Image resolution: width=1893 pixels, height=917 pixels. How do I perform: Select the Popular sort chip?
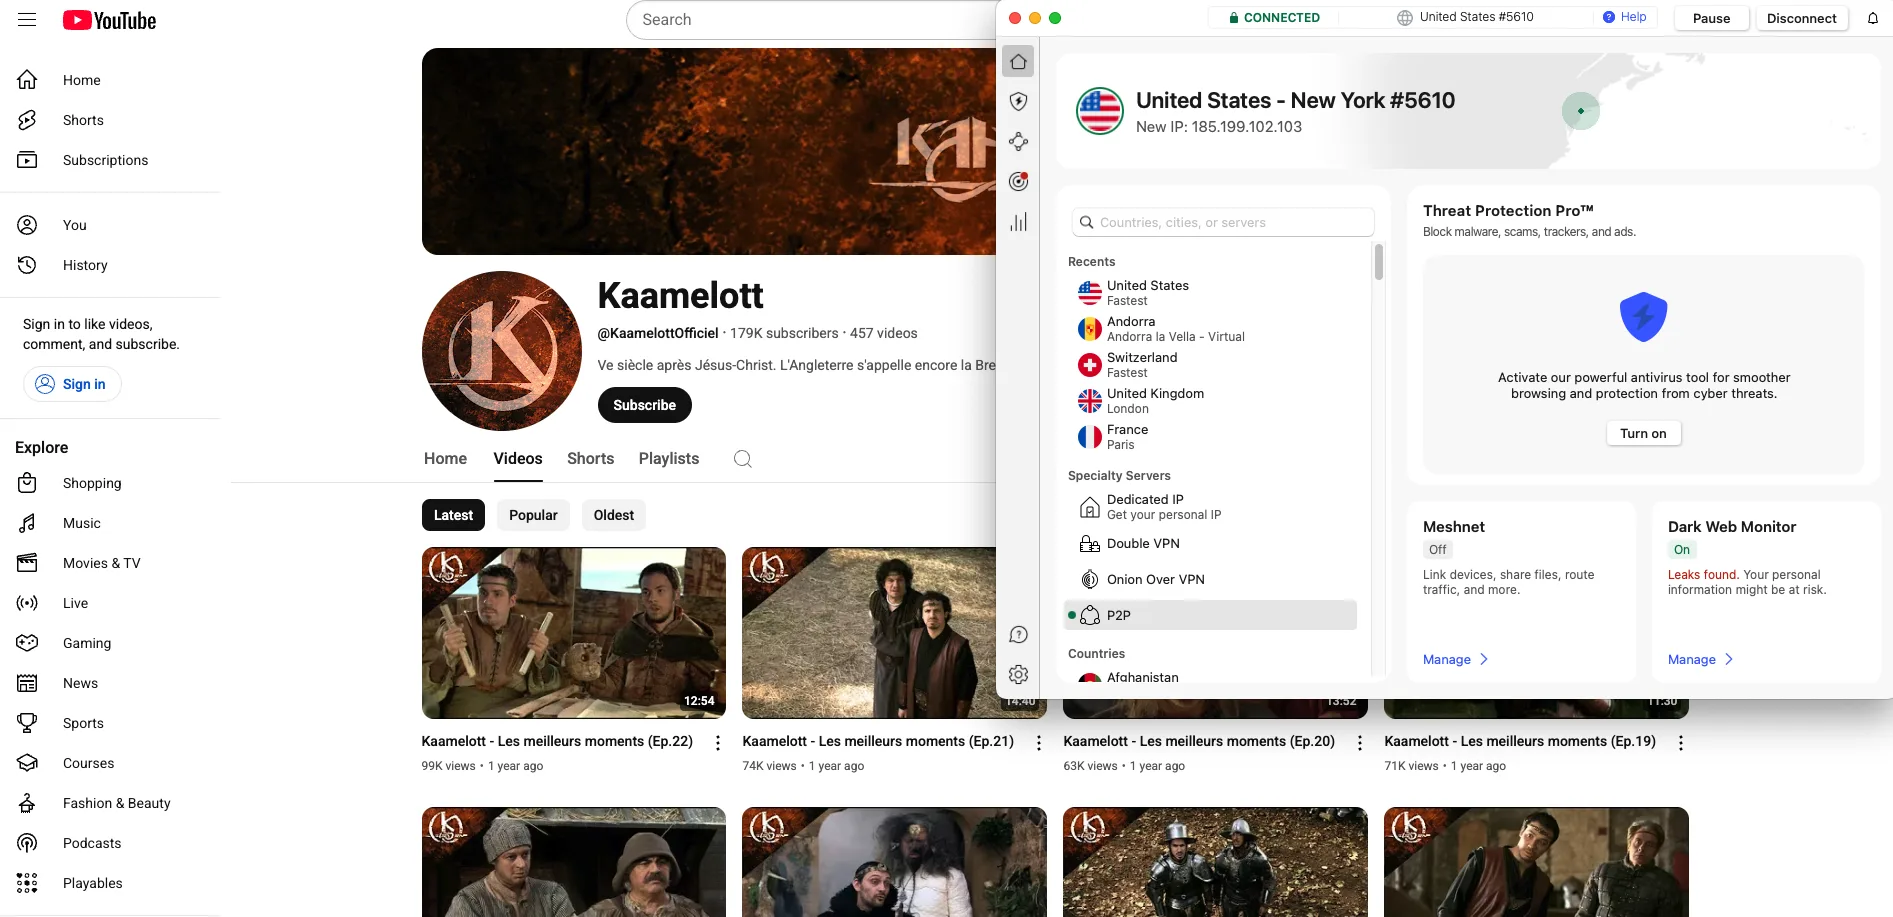click(533, 515)
